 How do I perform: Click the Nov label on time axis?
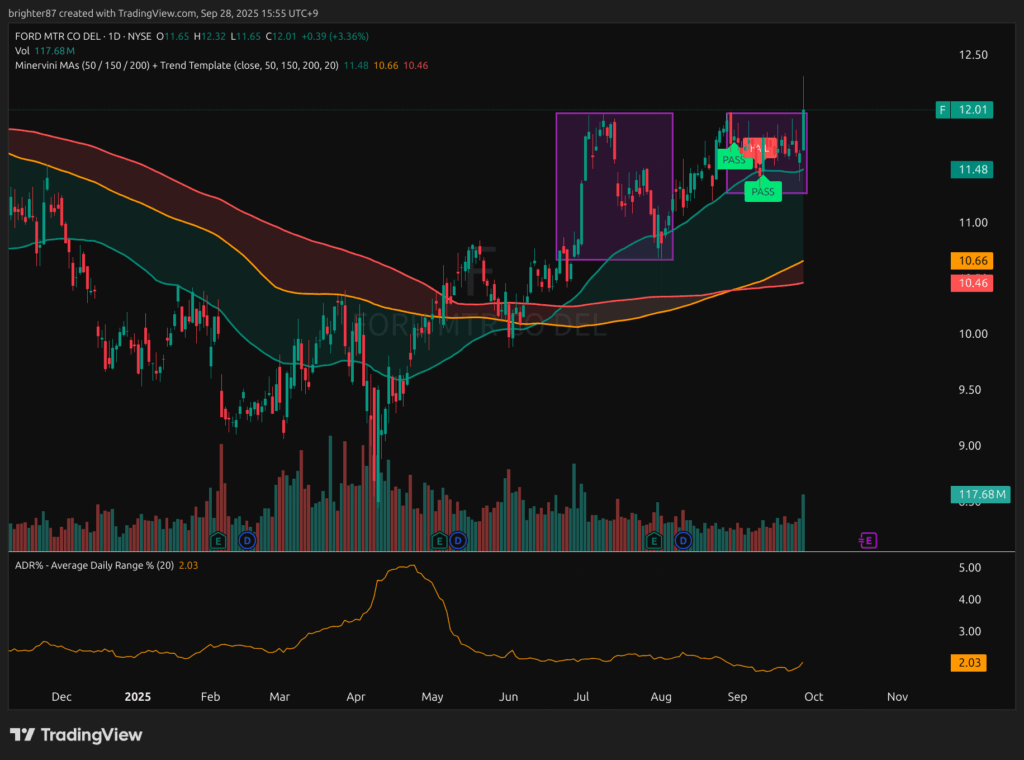click(x=897, y=697)
